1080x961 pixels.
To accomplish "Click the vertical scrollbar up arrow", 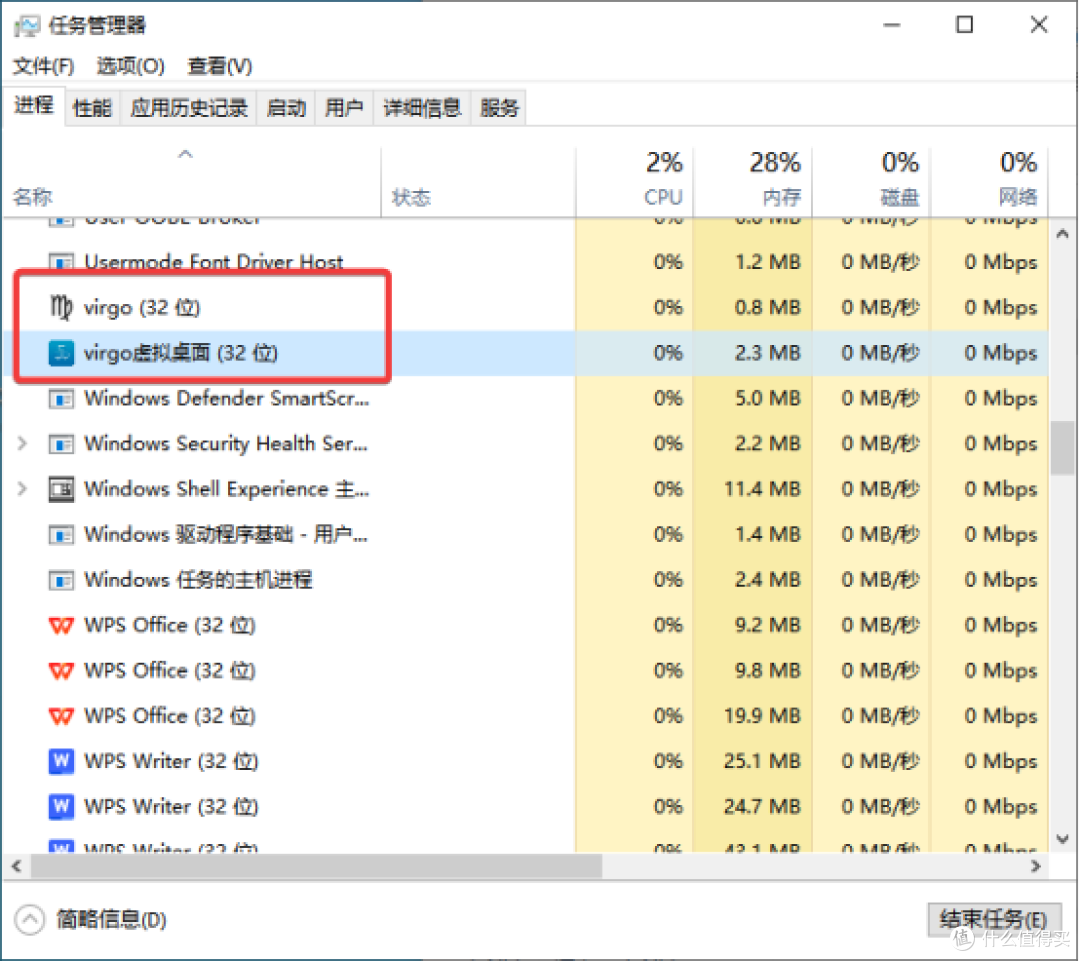I will (1062, 234).
